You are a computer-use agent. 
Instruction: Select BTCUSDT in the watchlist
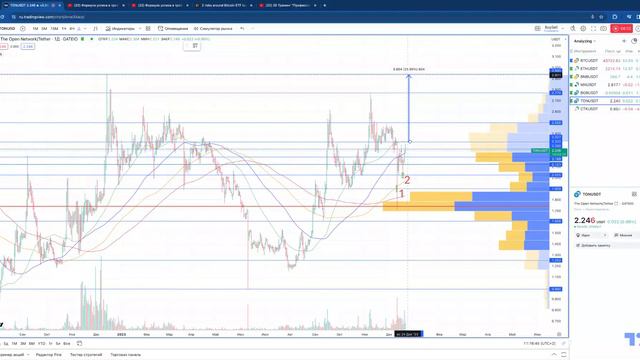[x=605, y=60]
